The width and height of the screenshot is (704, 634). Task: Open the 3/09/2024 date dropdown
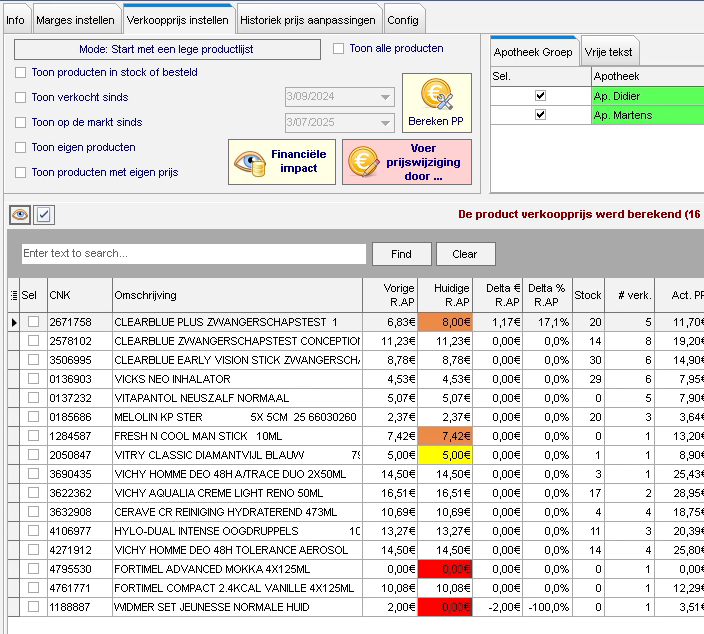tap(385, 97)
